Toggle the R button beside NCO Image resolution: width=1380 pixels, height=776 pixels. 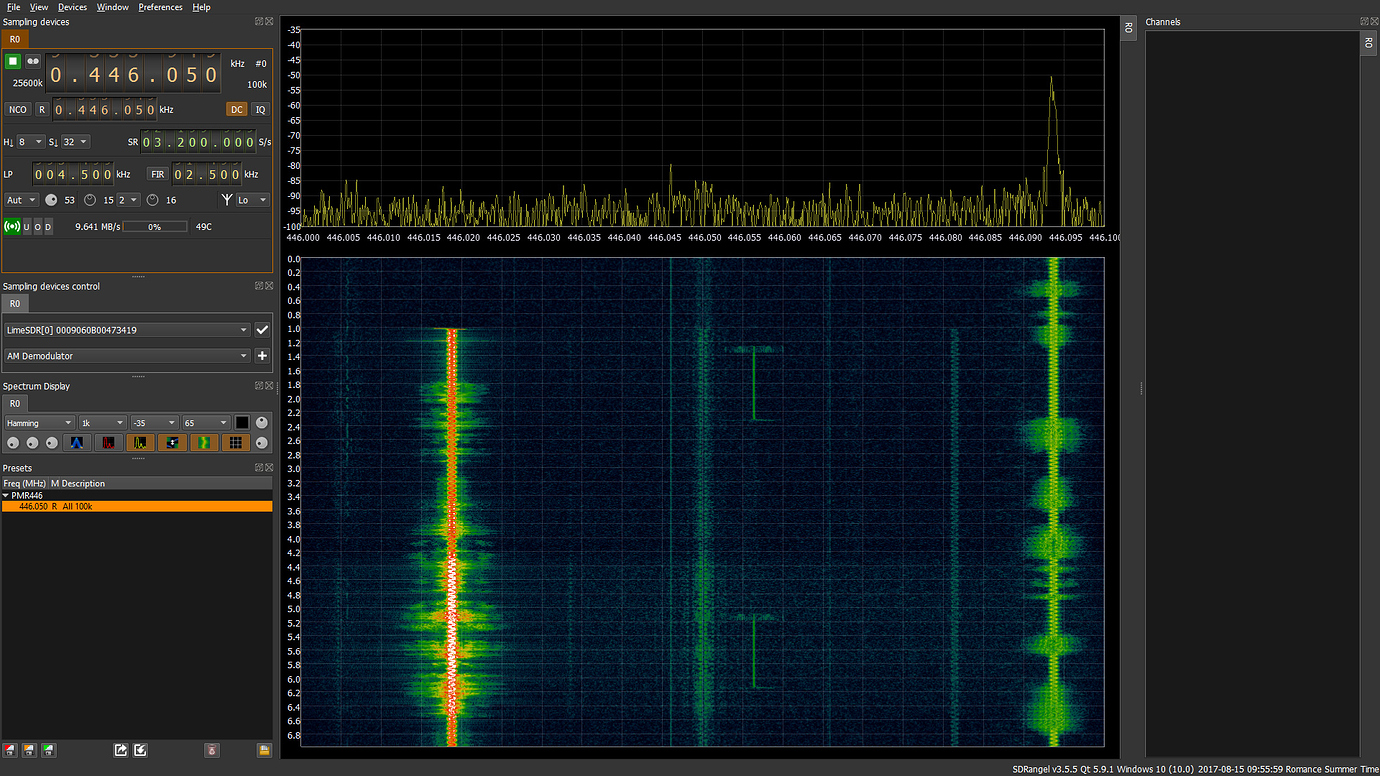coord(42,109)
